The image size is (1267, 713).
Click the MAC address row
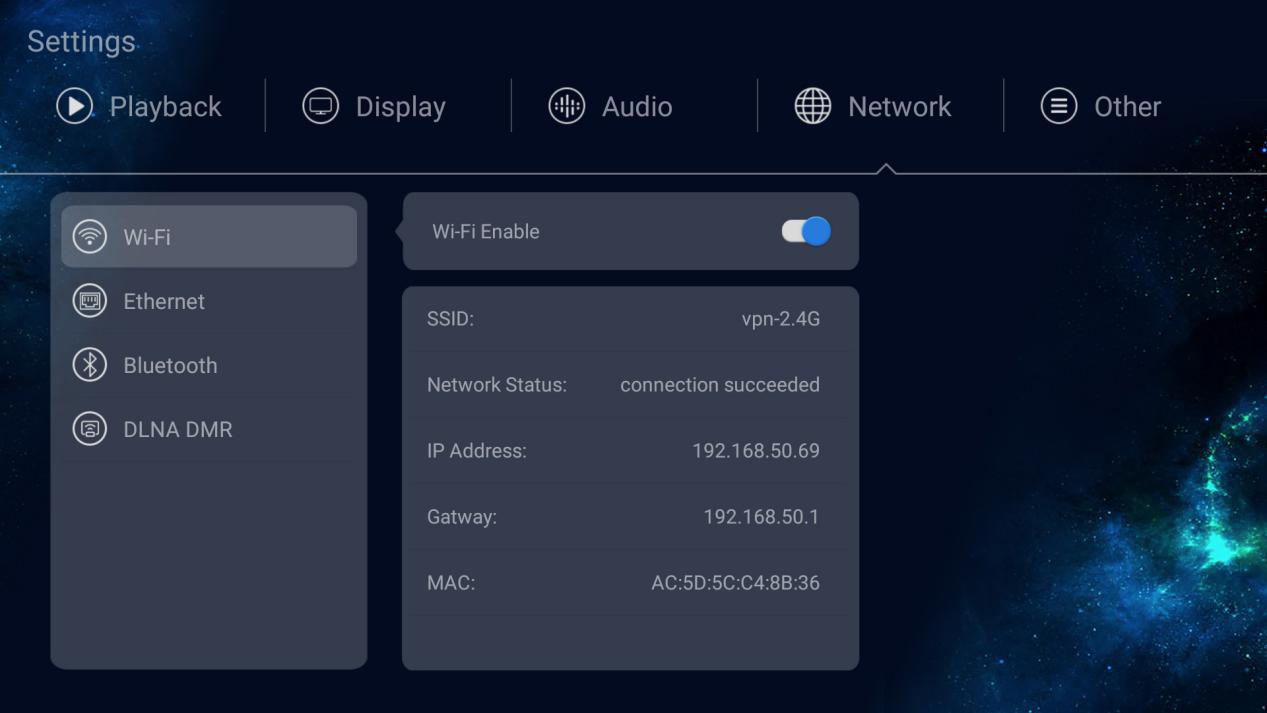630,583
